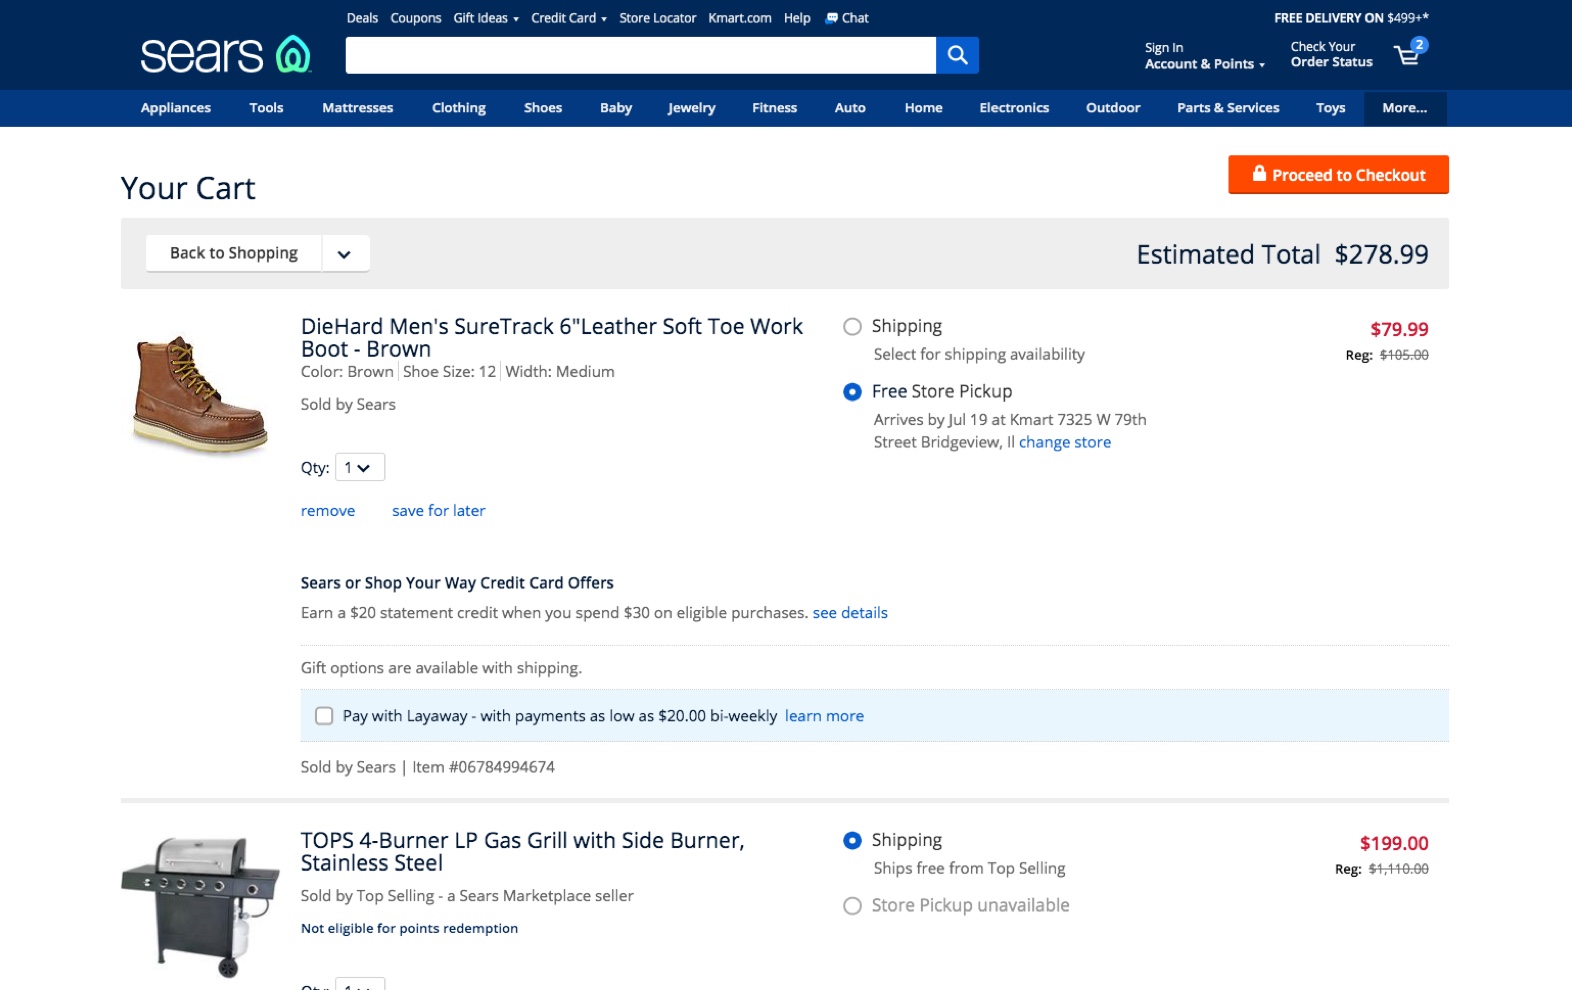
Task: Click Check Your Order Status
Action: coord(1331,54)
